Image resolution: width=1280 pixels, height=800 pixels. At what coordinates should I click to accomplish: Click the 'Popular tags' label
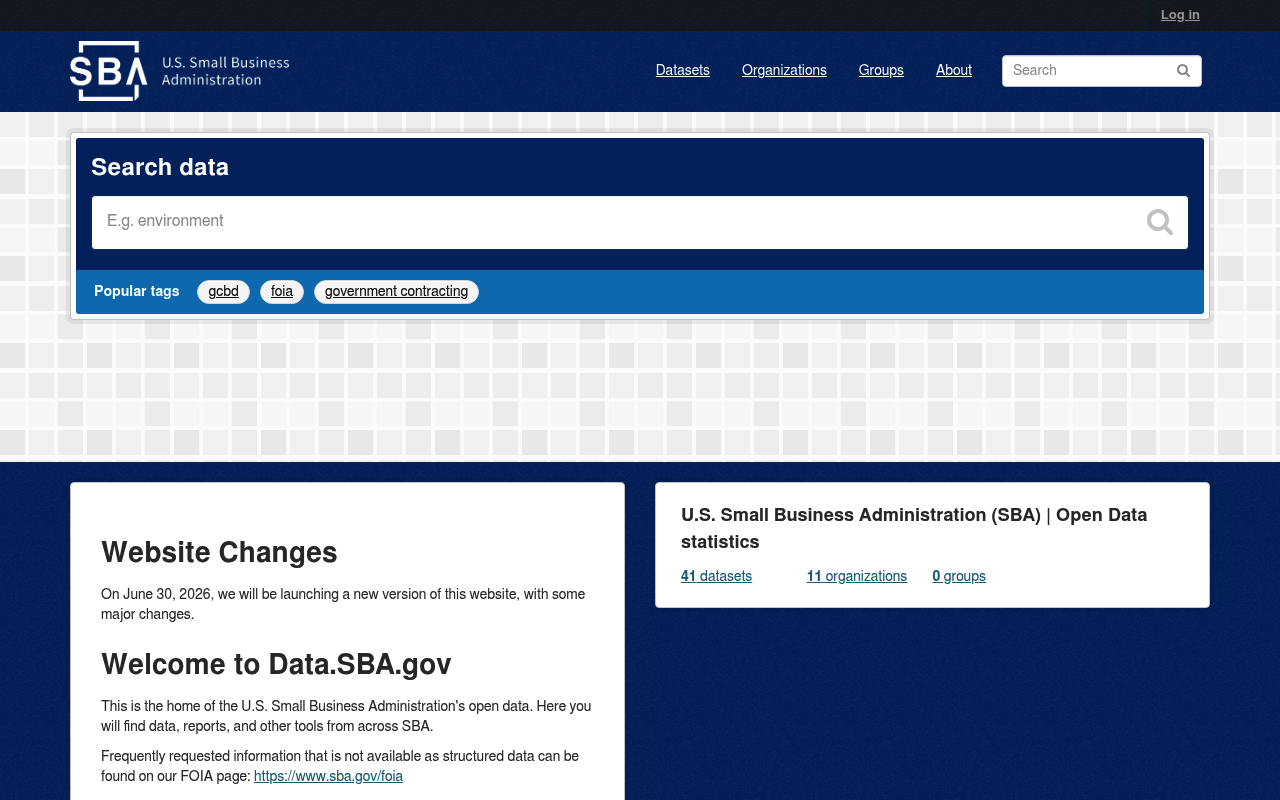tap(137, 291)
